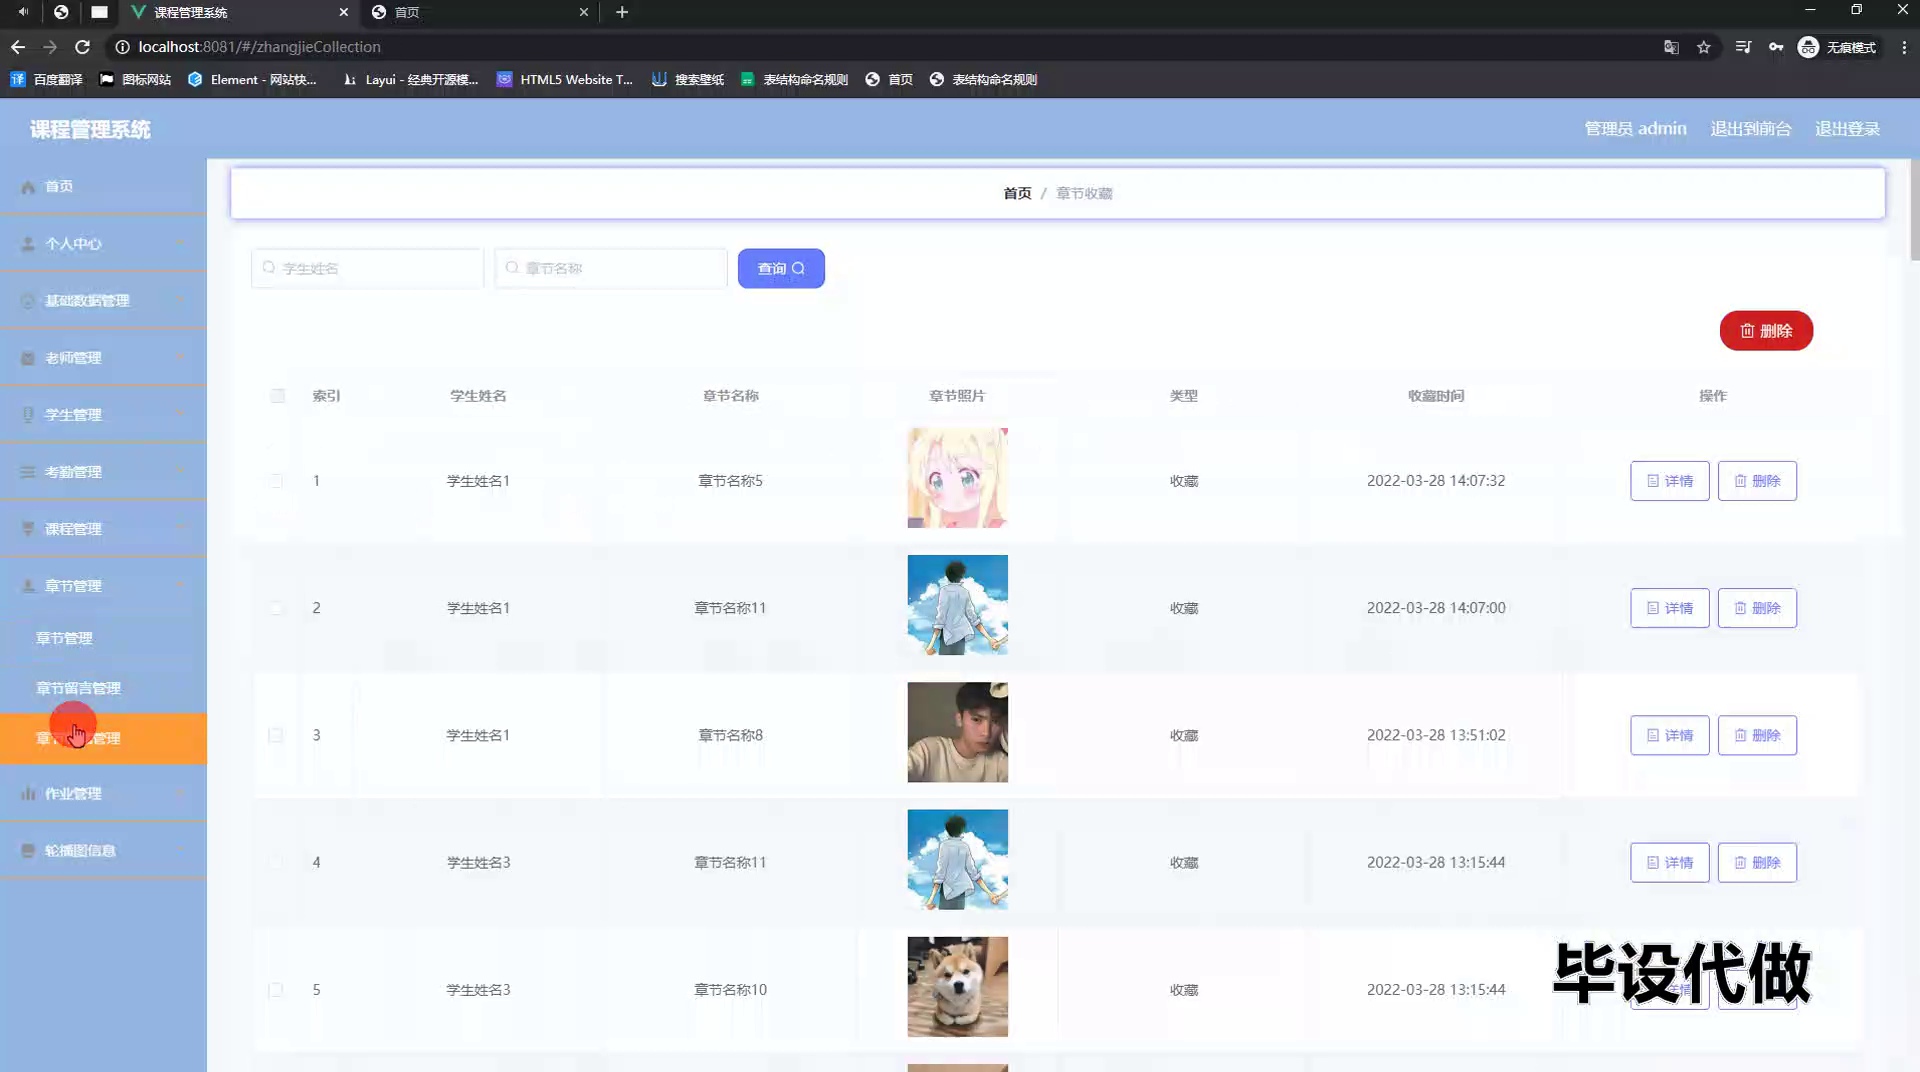Bookmark this page with star icon
The height and width of the screenshot is (1072, 1920).
click(x=1704, y=47)
